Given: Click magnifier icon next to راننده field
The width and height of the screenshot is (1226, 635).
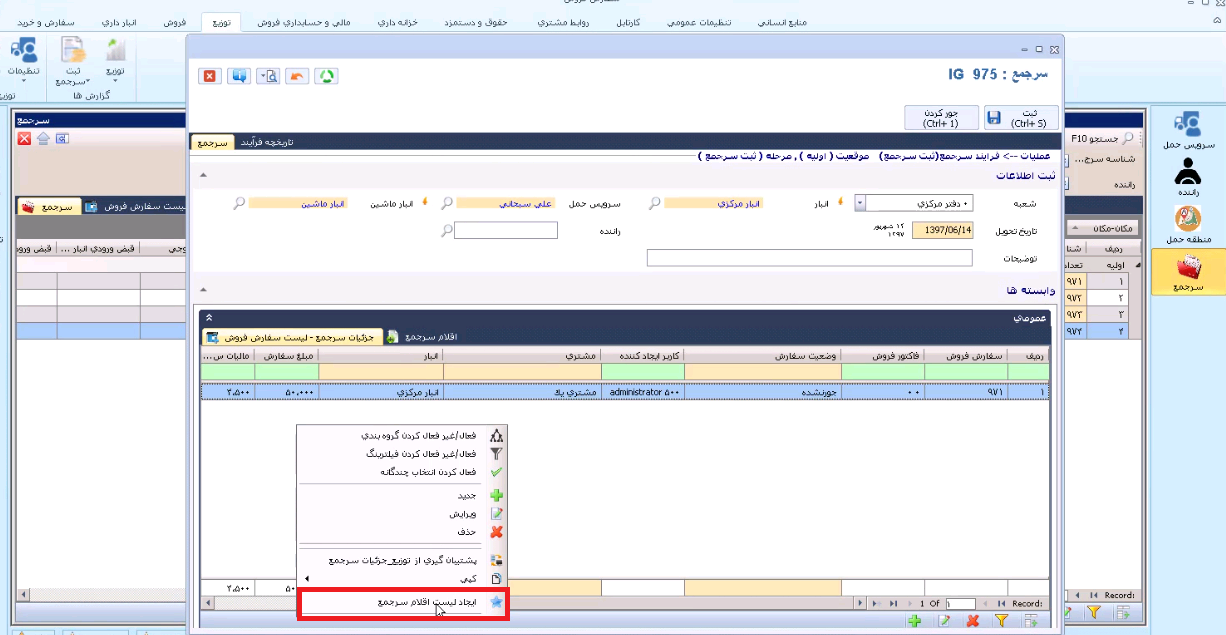Looking at the screenshot, I should point(446,231).
